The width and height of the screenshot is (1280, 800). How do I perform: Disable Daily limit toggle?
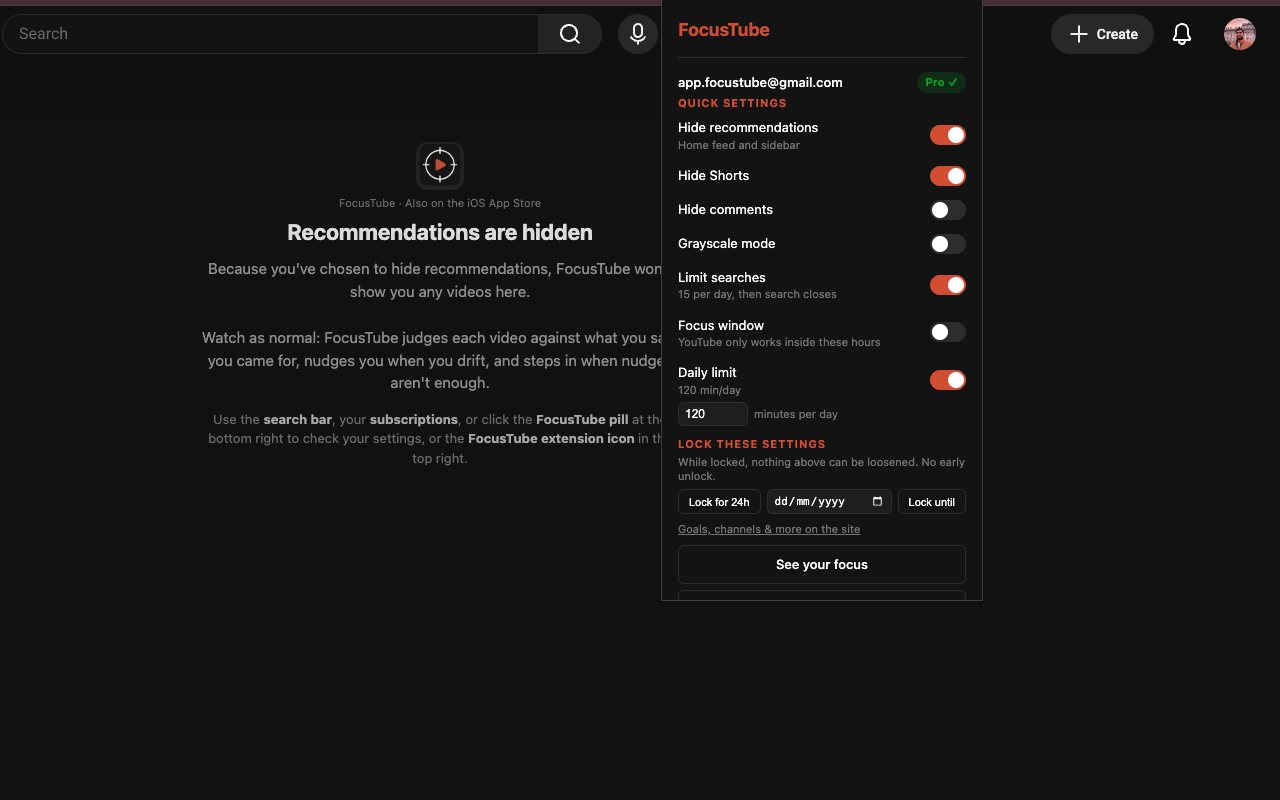[x=948, y=380]
